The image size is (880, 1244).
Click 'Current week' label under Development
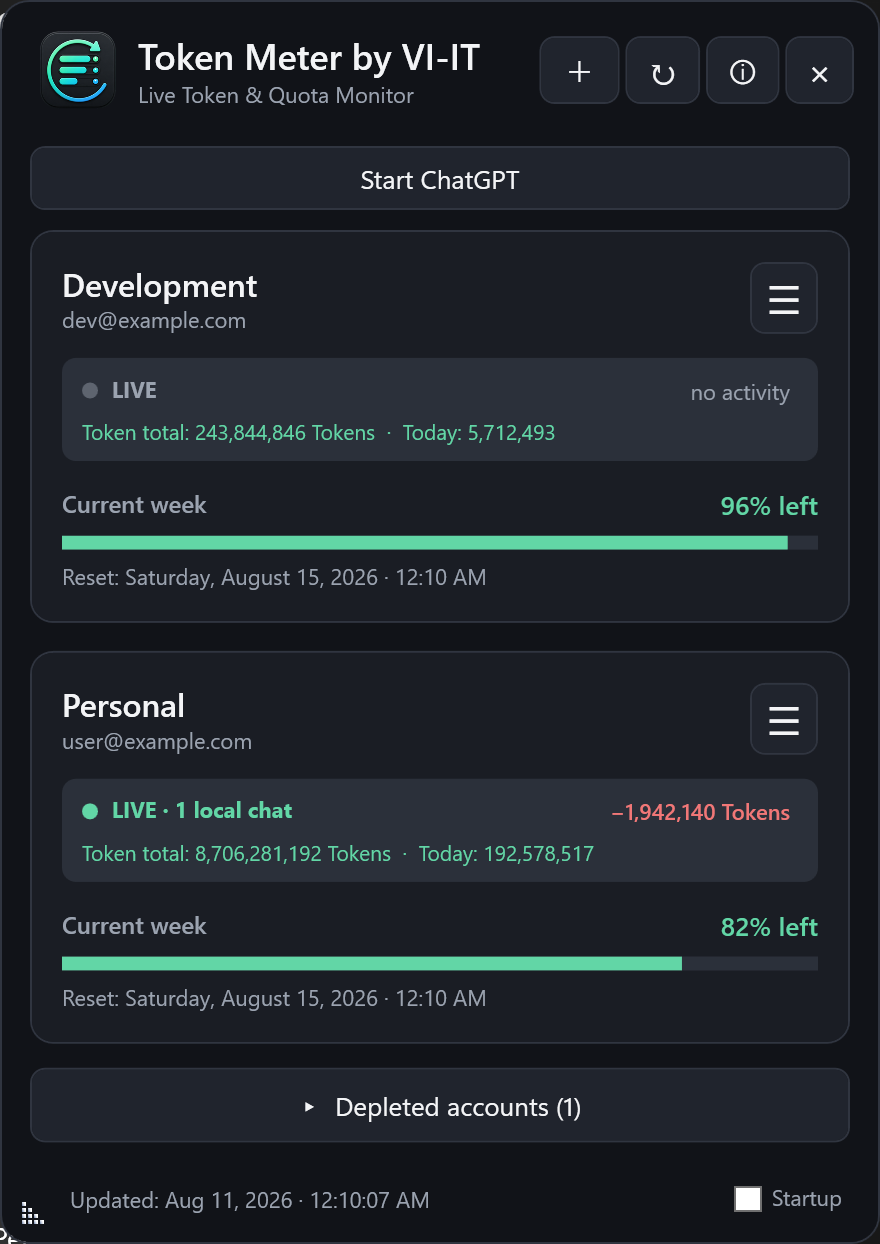click(x=134, y=505)
